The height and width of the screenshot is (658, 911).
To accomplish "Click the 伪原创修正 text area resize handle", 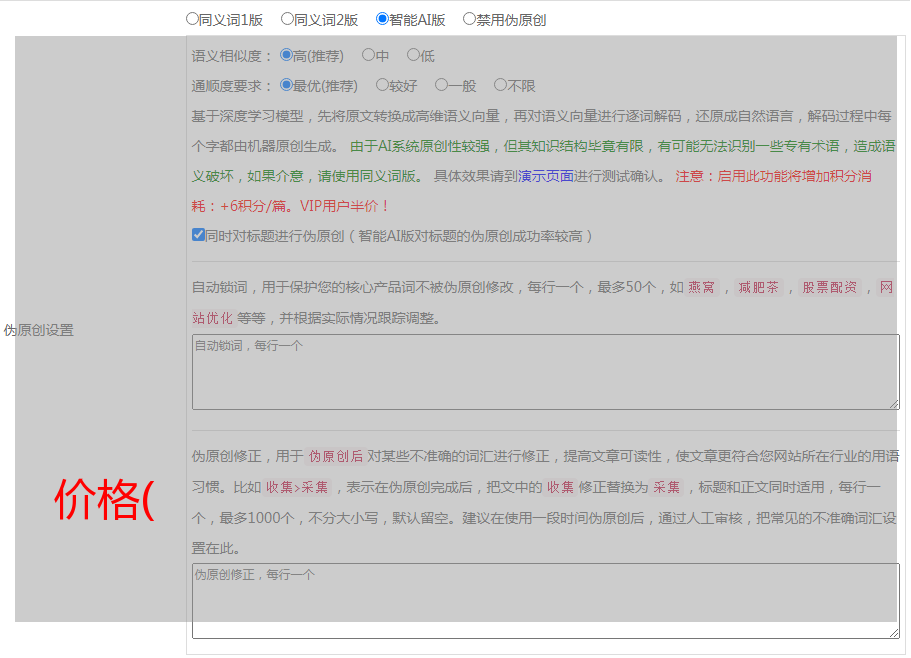I will pyautogui.click(x=894, y=633).
